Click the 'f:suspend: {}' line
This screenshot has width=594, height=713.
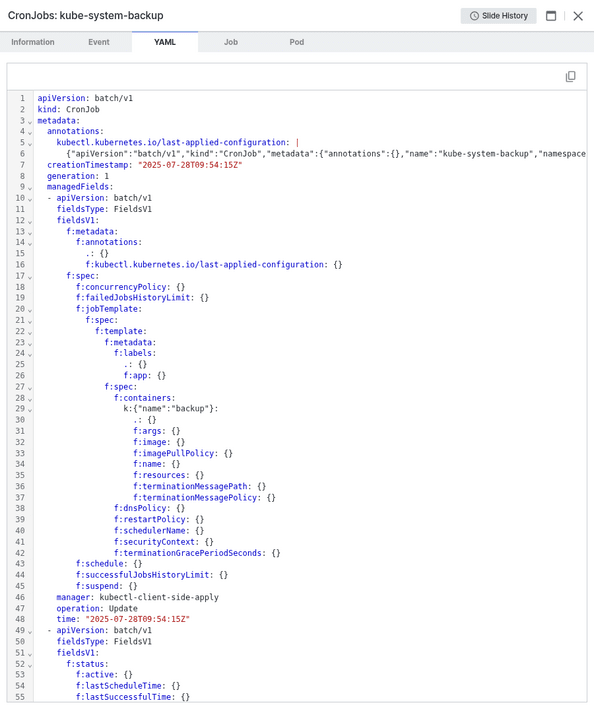[106, 586]
